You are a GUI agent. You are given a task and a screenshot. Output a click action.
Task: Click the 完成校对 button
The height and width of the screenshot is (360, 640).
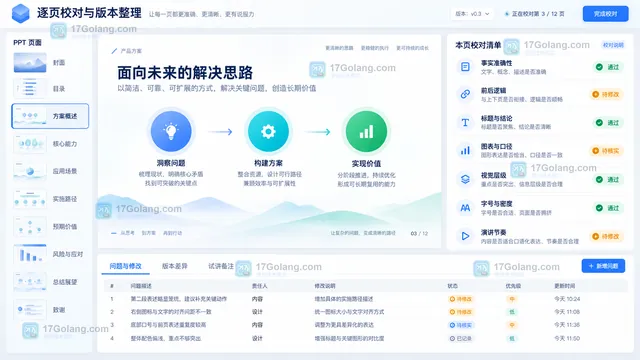point(605,14)
